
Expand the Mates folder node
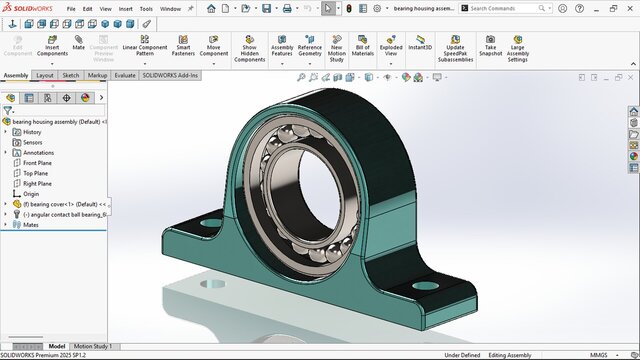pyautogui.click(x=6, y=224)
